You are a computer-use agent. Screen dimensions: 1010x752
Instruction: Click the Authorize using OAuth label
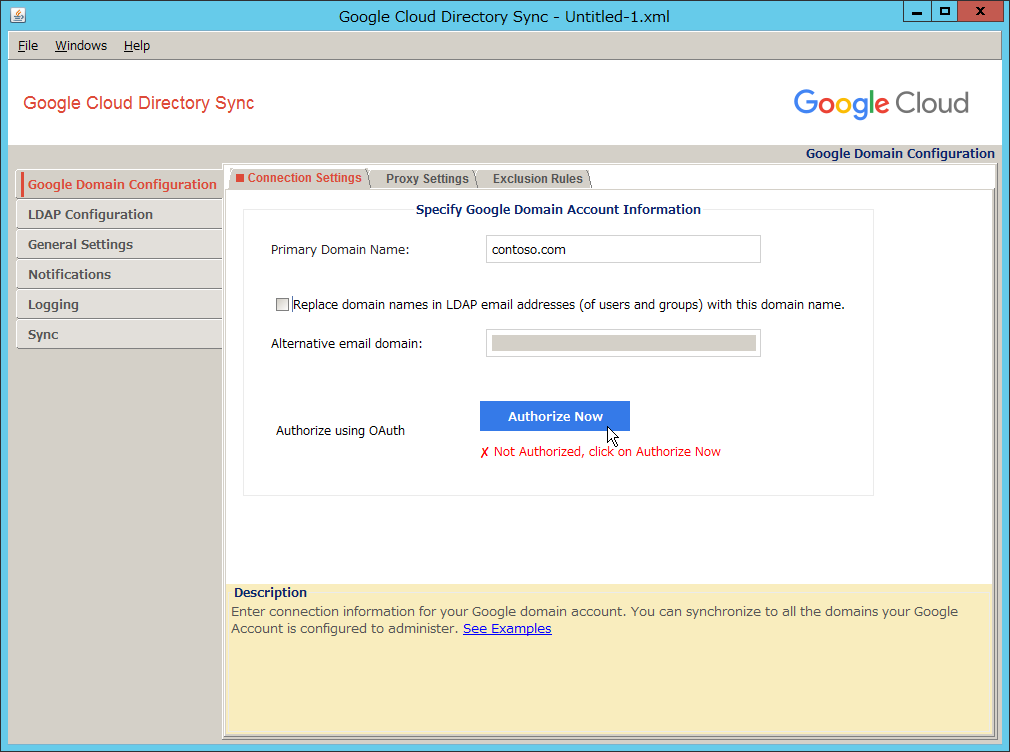(x=340, y=430)
